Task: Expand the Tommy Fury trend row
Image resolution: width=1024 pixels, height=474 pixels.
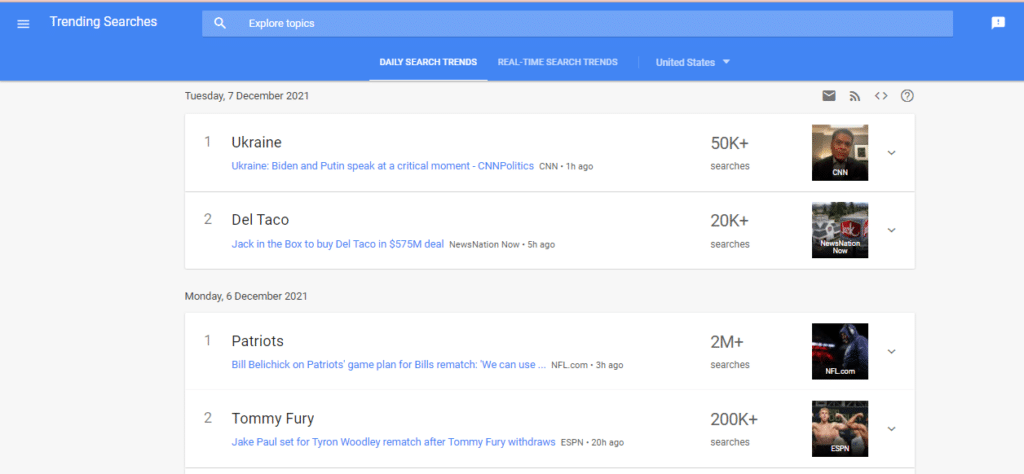Action: pyautogui.click(x=891, y=429)
